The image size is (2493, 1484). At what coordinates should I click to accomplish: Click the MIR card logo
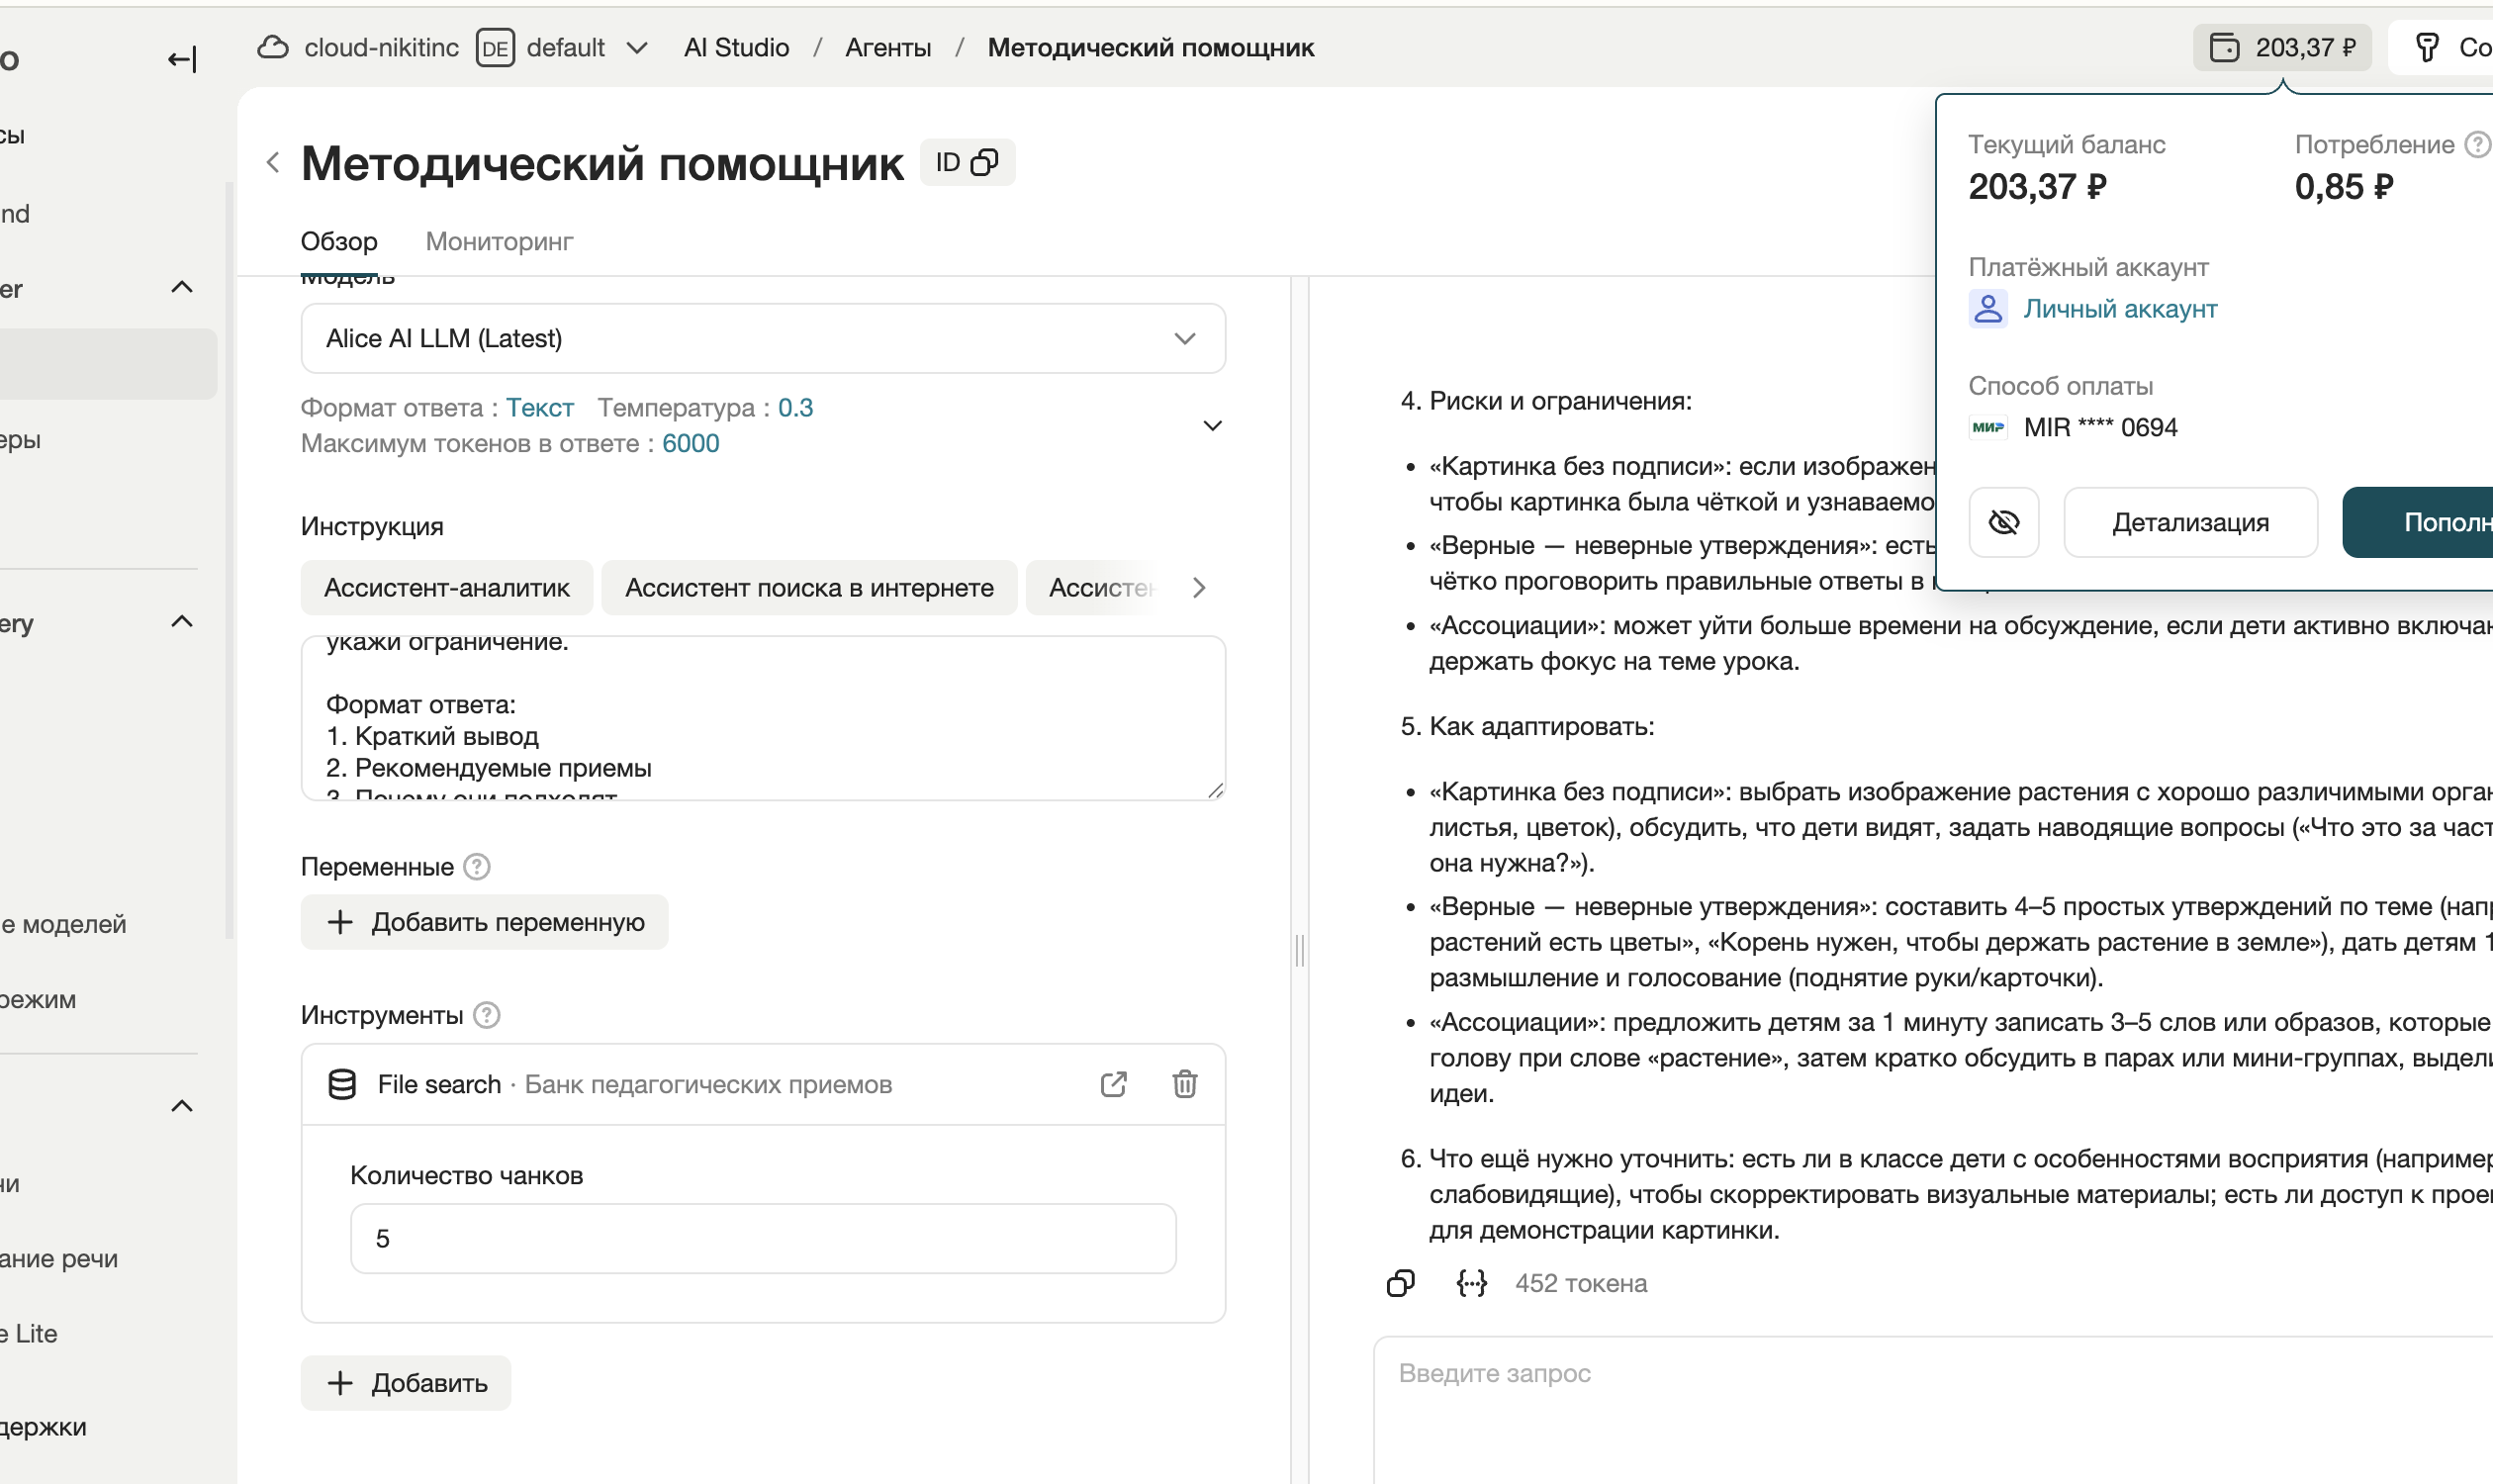pyautogui.click(x=1988, y=427)
